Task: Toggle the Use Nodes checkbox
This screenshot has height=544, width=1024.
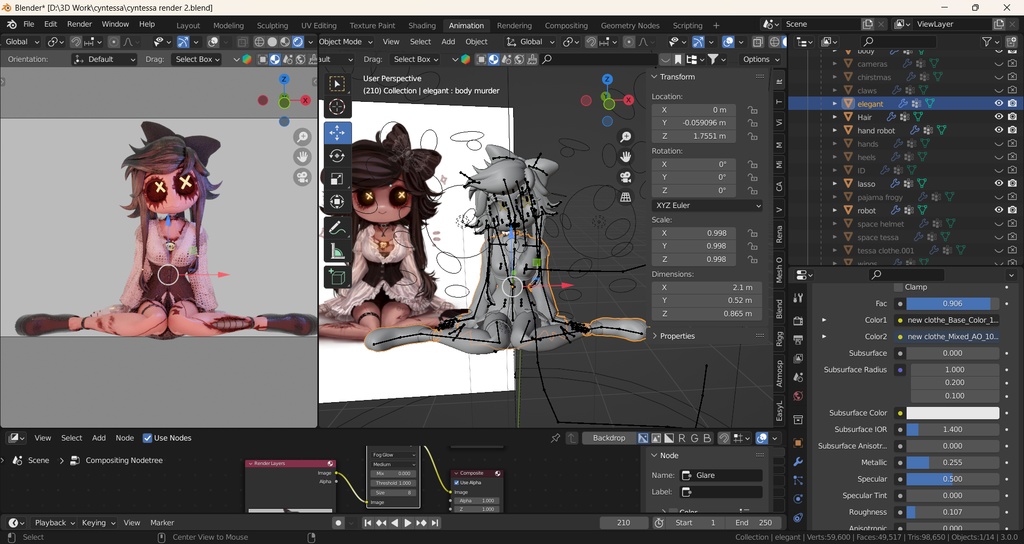Action: coord(148,438)
